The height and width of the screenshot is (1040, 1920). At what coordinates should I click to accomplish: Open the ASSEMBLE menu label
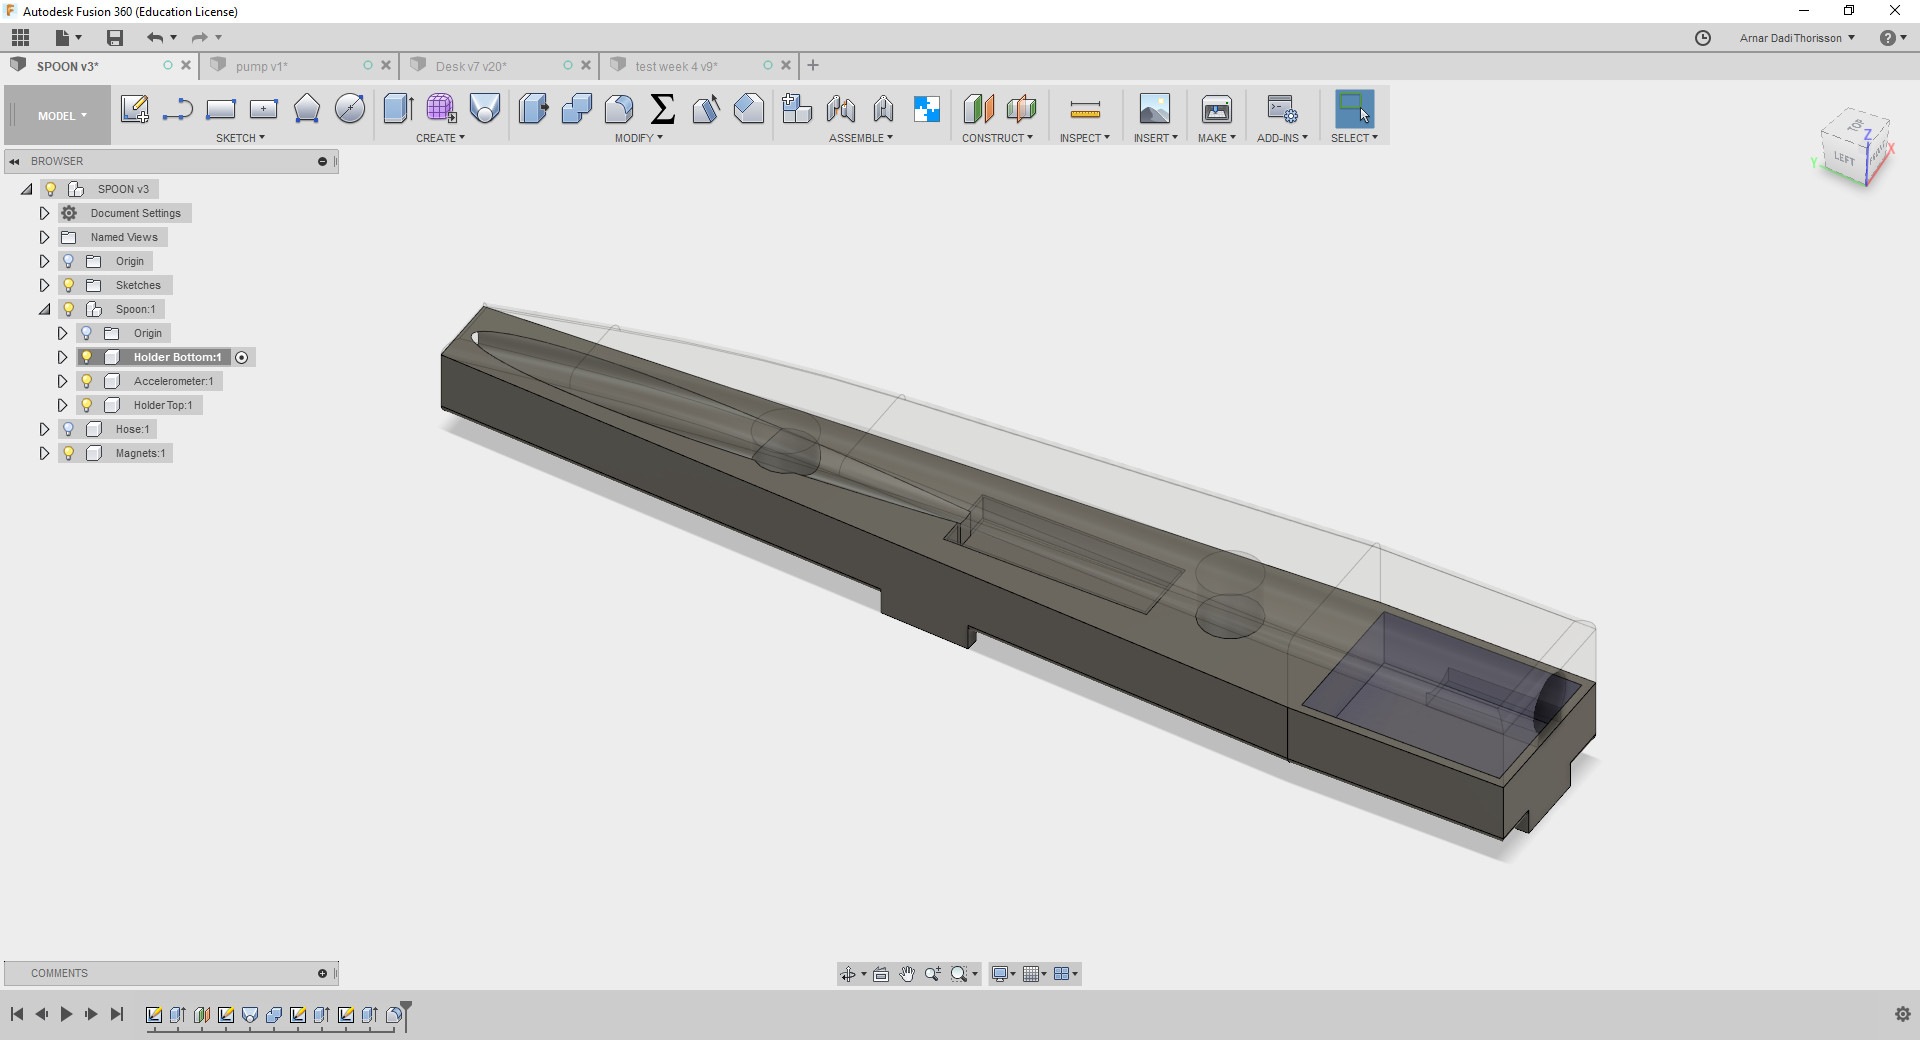tap(860, 138)
